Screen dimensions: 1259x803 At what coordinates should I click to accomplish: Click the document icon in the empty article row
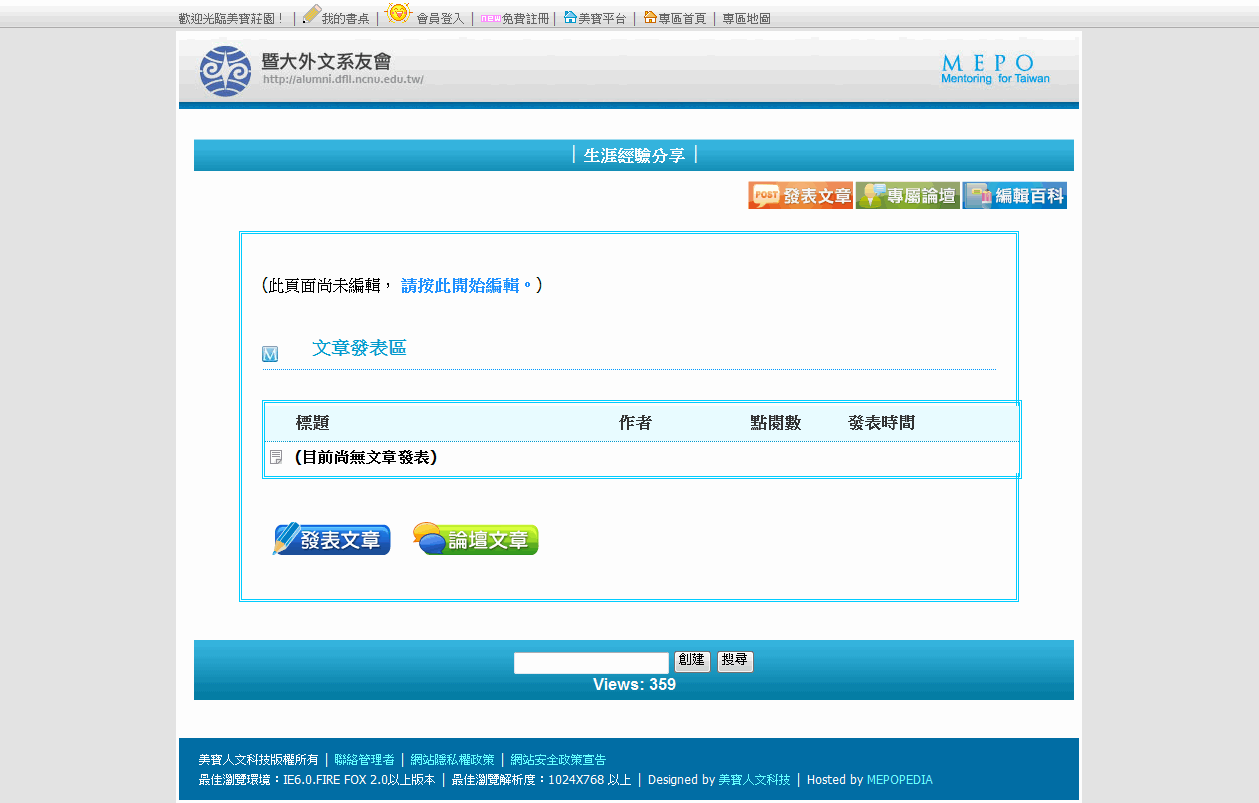pyautogui.click(x=276, y=457)
